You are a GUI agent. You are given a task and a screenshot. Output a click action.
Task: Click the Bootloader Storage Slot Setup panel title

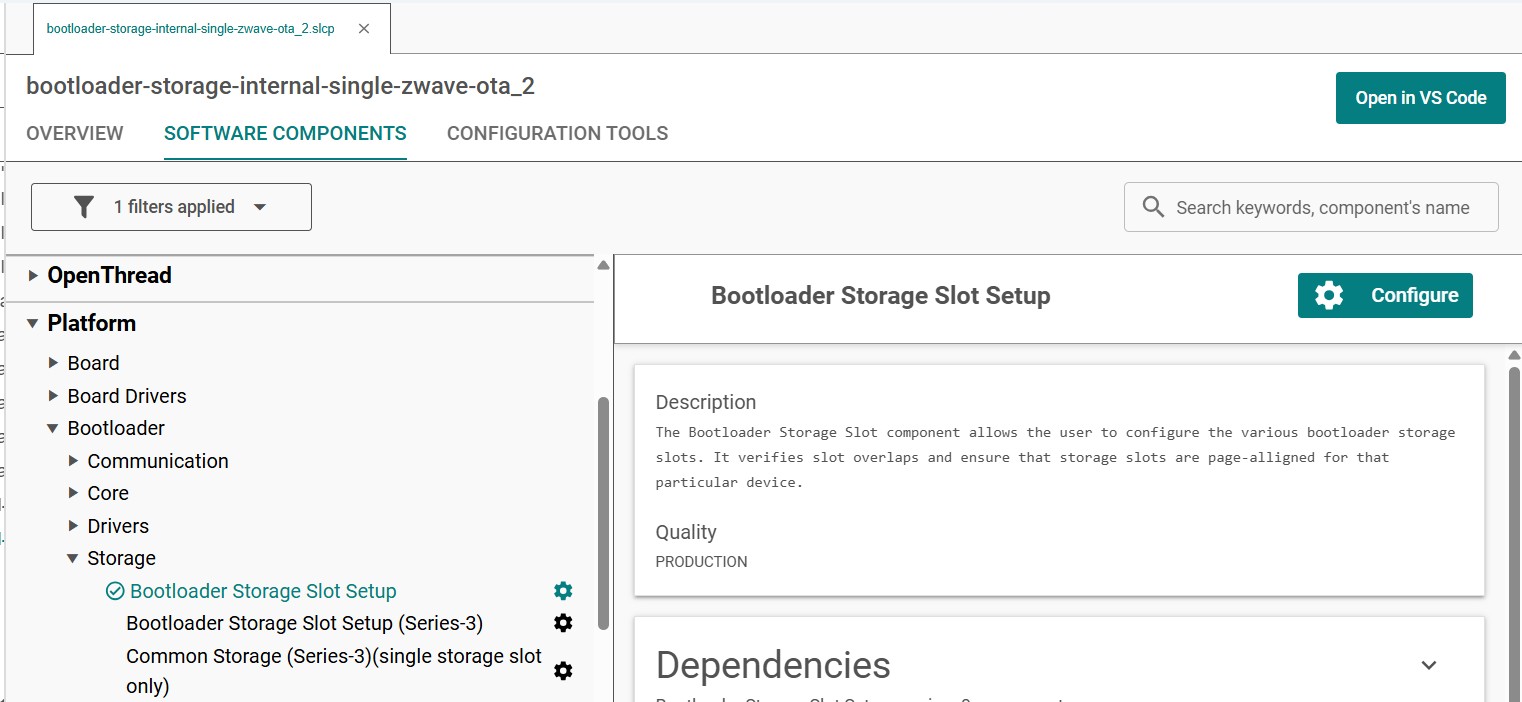pos(880,296)
